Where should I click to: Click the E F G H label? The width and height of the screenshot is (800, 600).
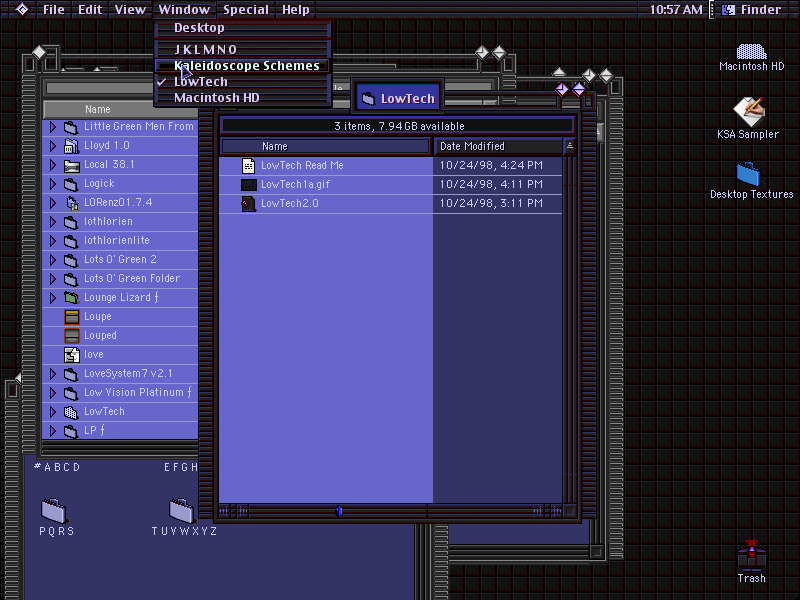(181, 467)
